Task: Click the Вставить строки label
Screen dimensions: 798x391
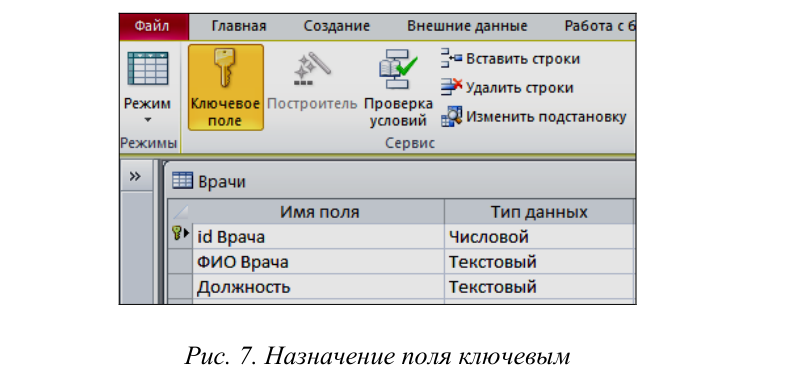Action: pos(523,59)
